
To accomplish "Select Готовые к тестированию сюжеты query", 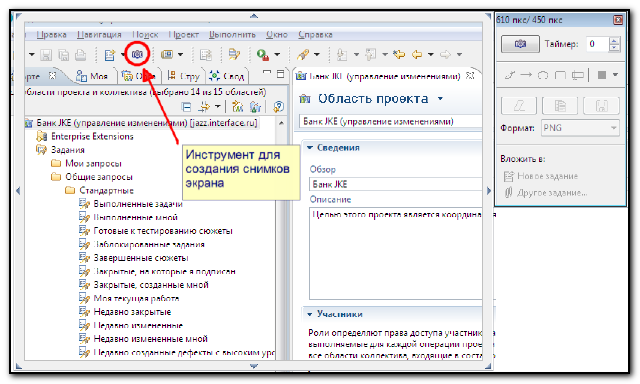I will click(163, 231).
